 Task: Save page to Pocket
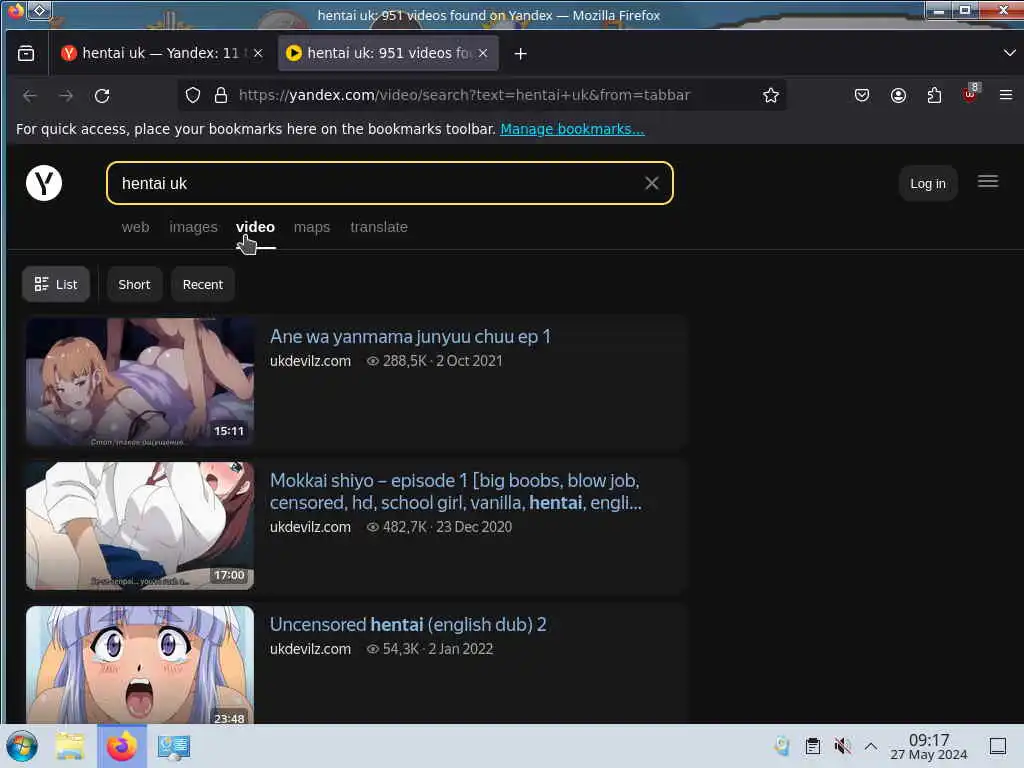(x=861, y=95)
